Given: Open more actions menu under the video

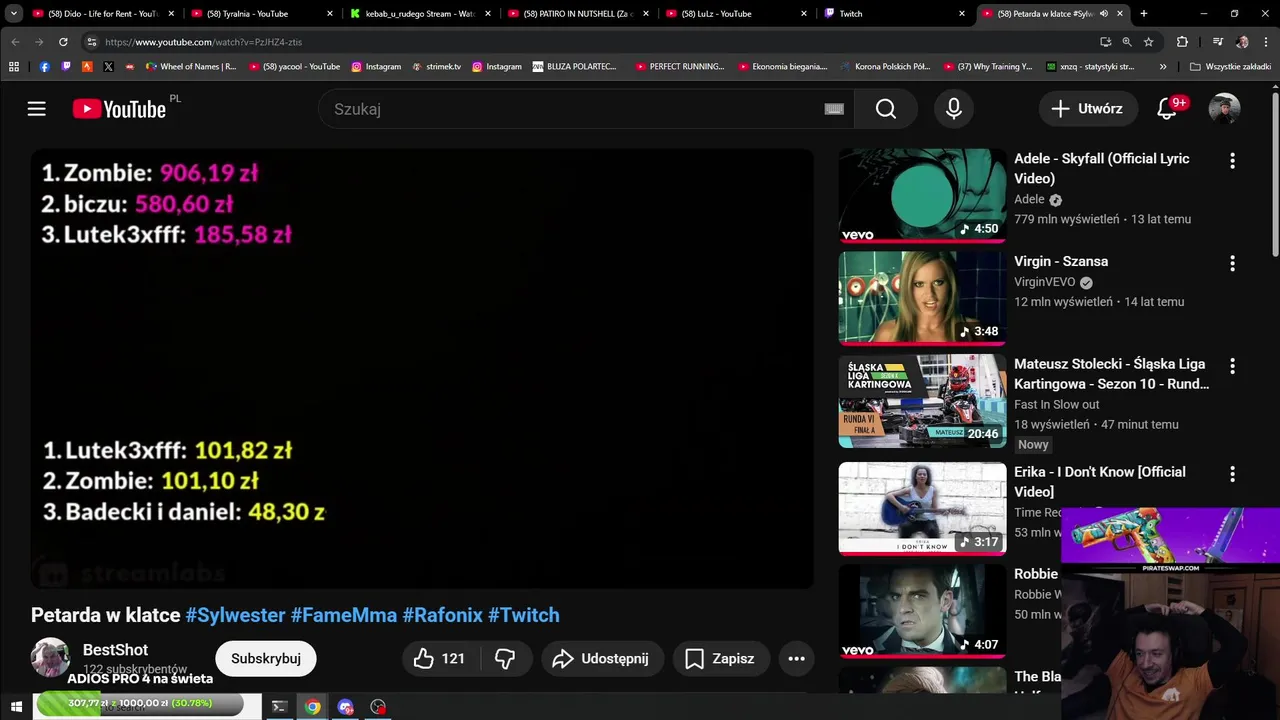Looking at the screenshot, I should tap(796, 658).
